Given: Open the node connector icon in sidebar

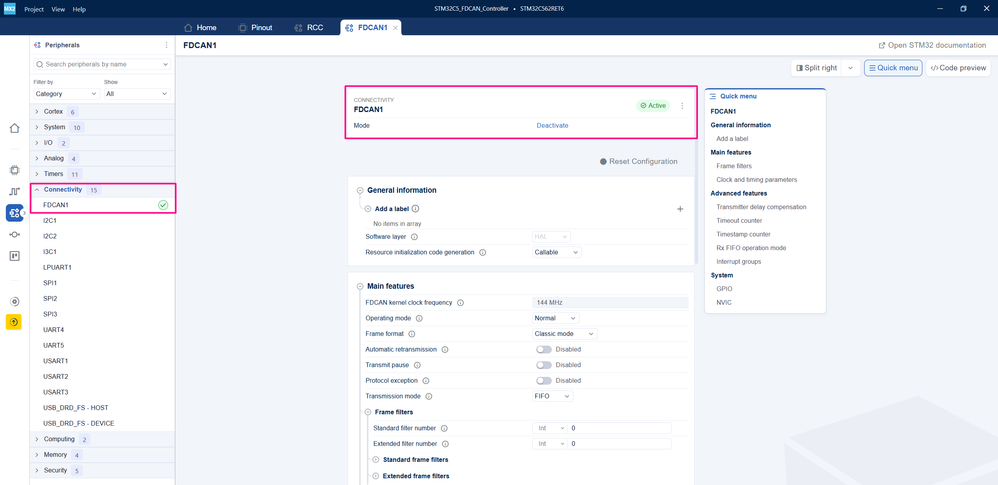Looking at the screenshot, I should pos(14,234).
